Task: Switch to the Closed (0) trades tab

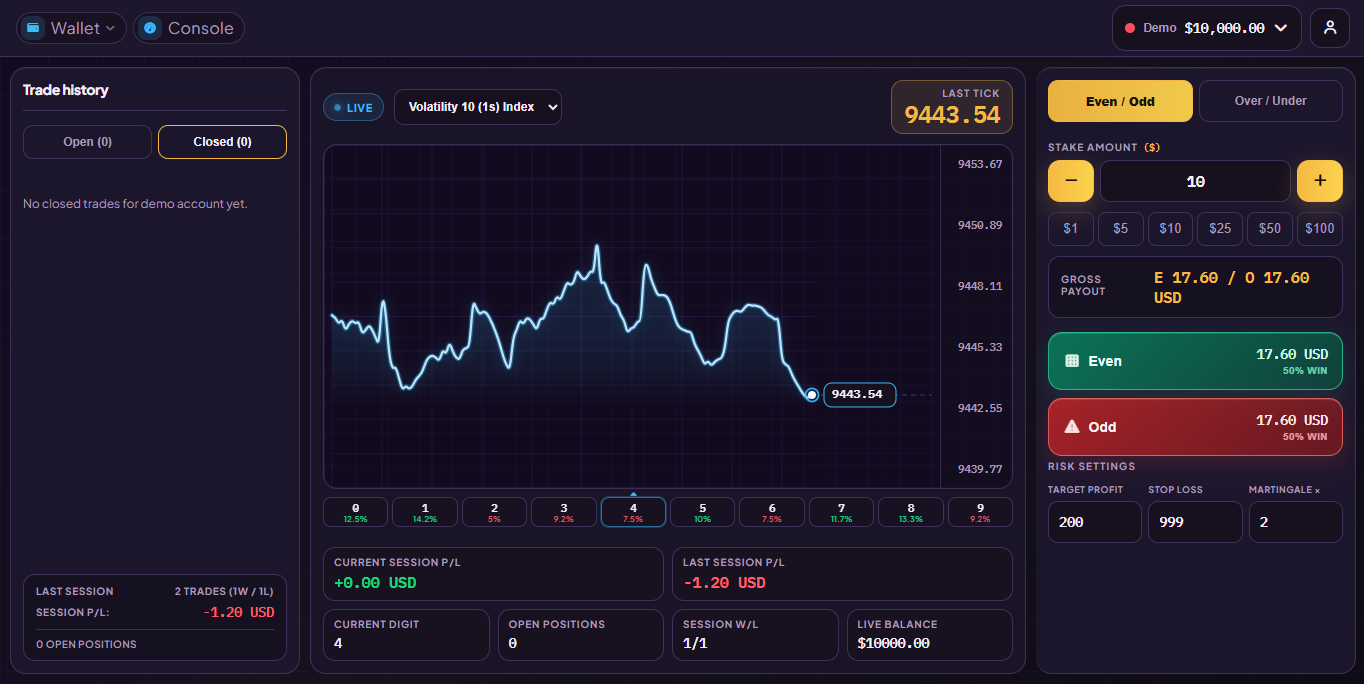Action: tap(222, 142)
